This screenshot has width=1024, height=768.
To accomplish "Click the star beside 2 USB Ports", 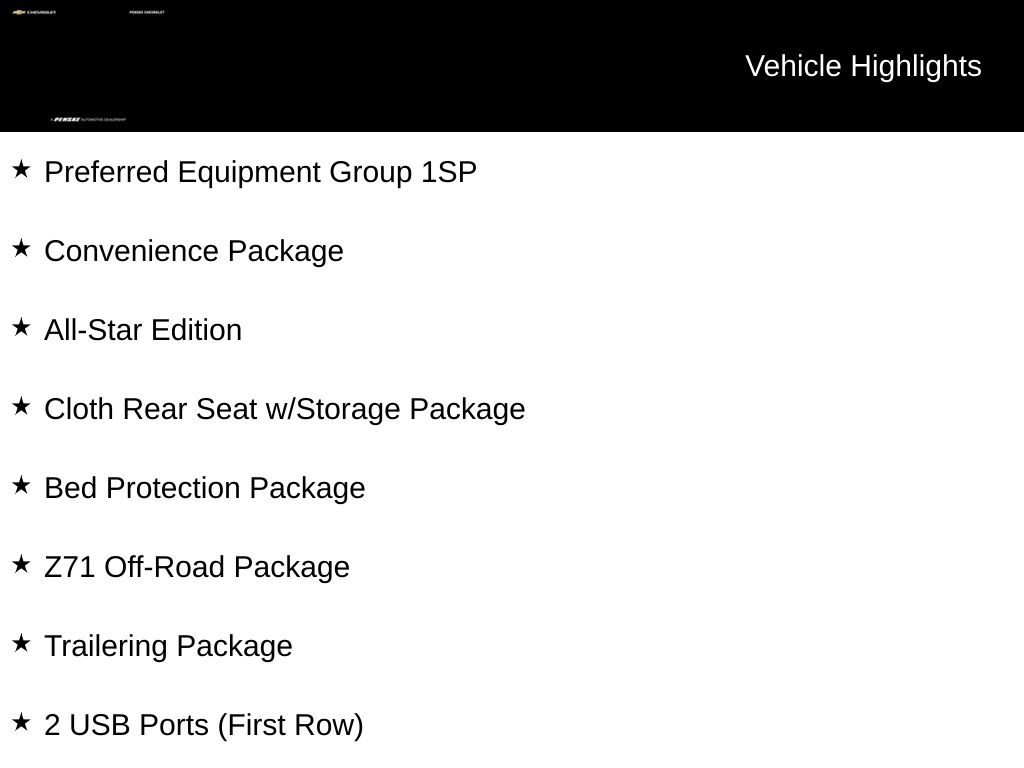I will [x=21, y=722].
